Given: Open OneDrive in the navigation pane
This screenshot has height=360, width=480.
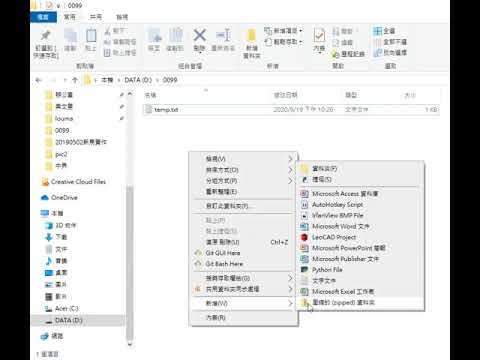Looking at the screenshot, I should 59,198.
